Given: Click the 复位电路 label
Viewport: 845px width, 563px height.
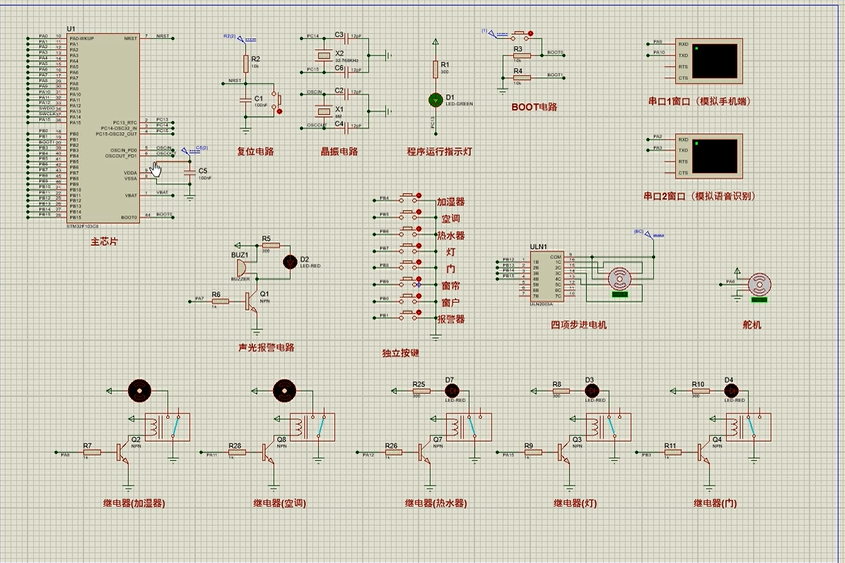Looking at the screenshot, I should coord(255,151).
